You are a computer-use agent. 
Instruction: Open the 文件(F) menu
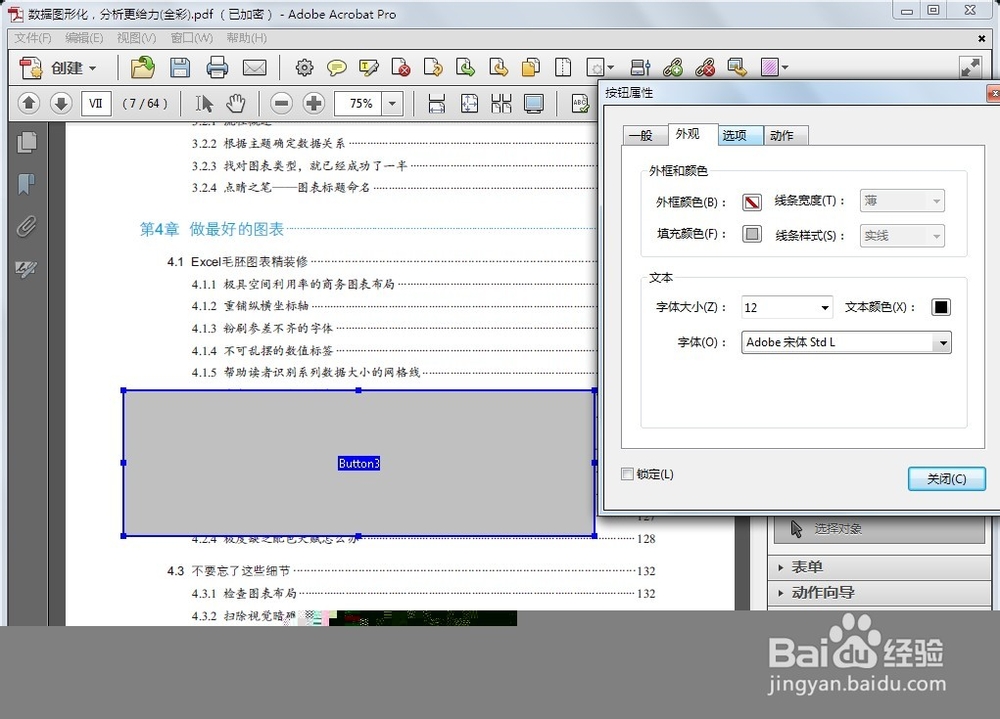pos(33,38)
